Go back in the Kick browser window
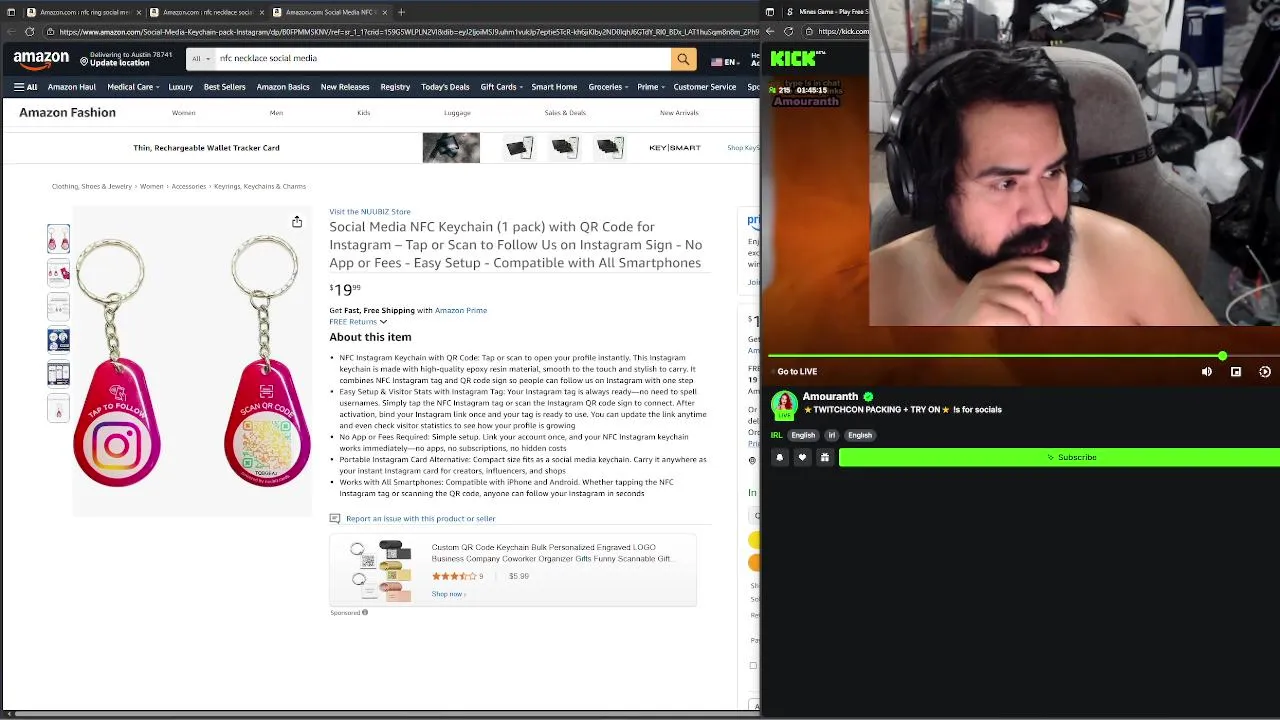Screen dimensions: 1280x720 (x=770, y=32)
